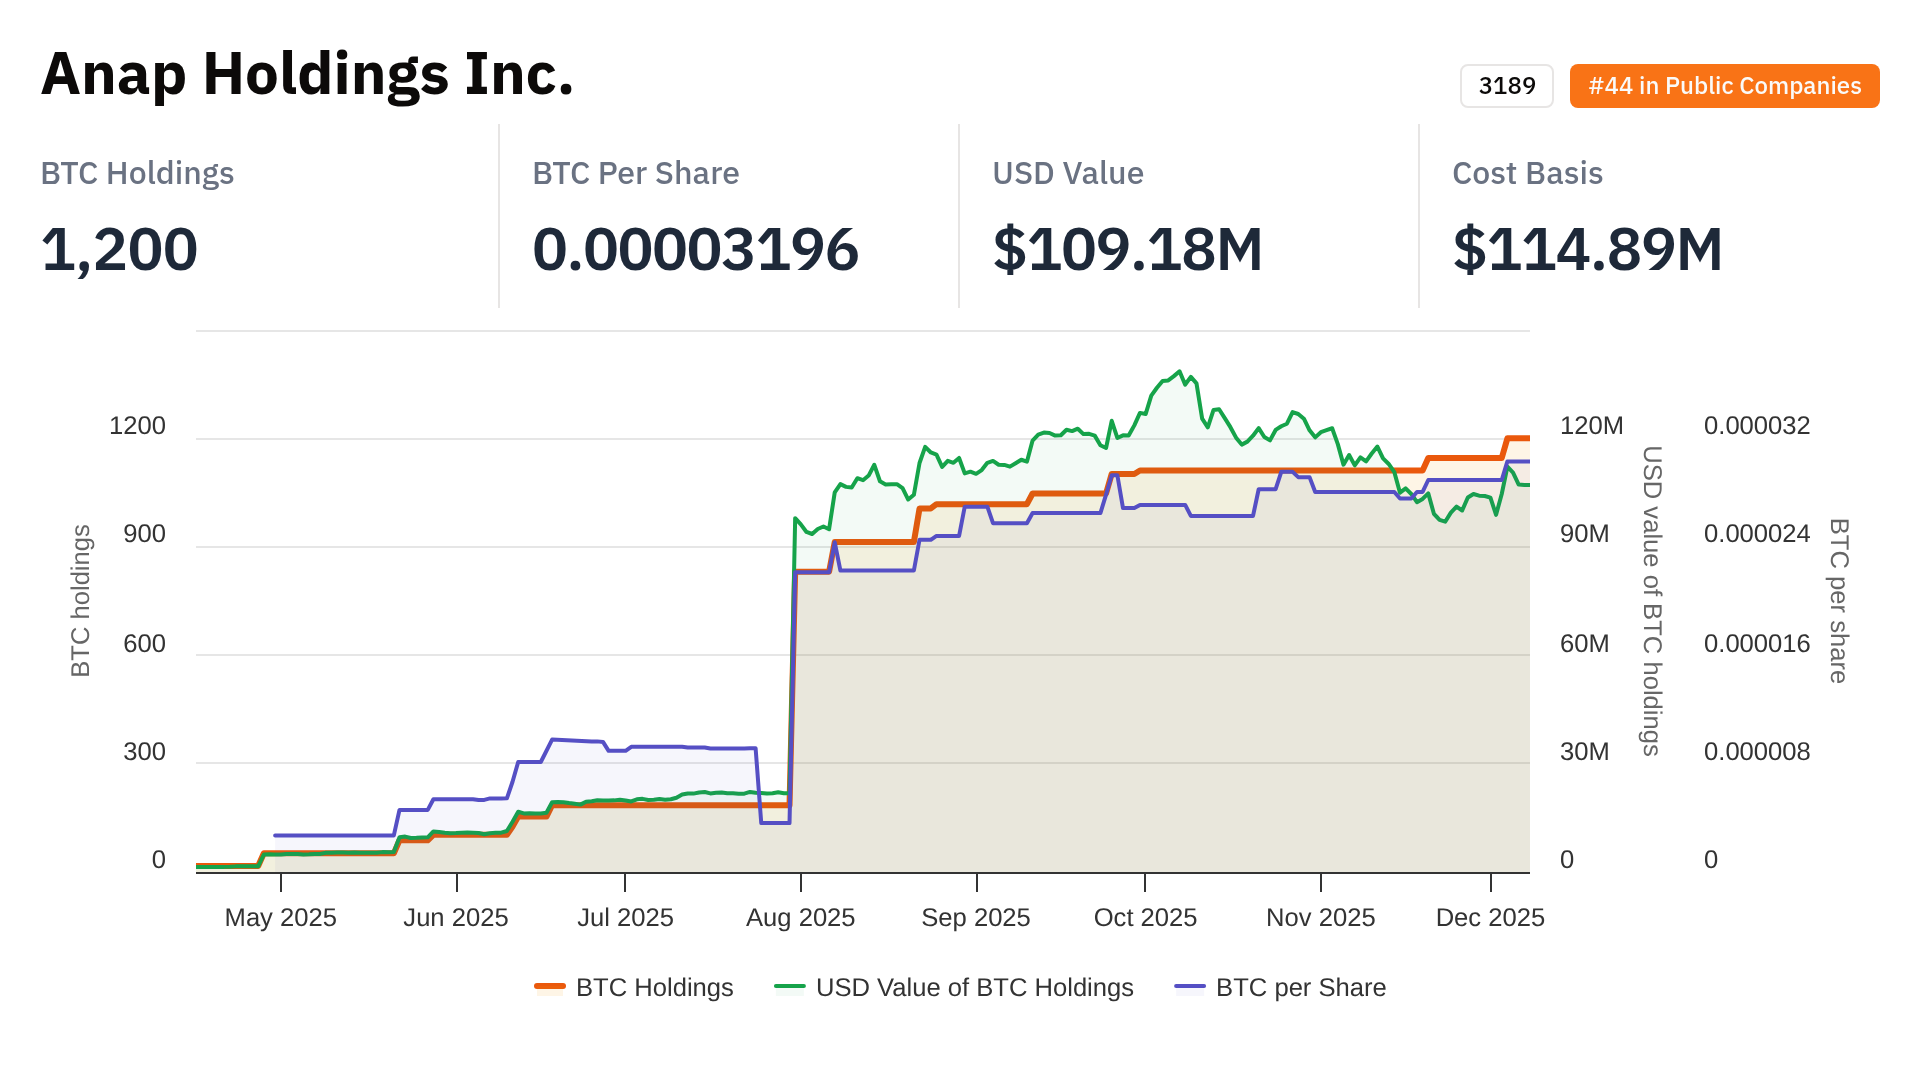
Task: Click the May 2025 x-axis tick label
Action: [x=280, y=917]
